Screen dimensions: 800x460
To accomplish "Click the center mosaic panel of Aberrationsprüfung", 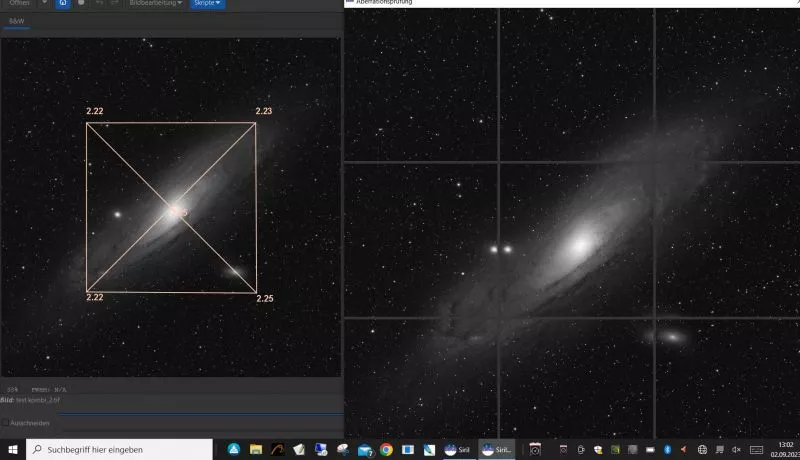I will click(577, 240).
